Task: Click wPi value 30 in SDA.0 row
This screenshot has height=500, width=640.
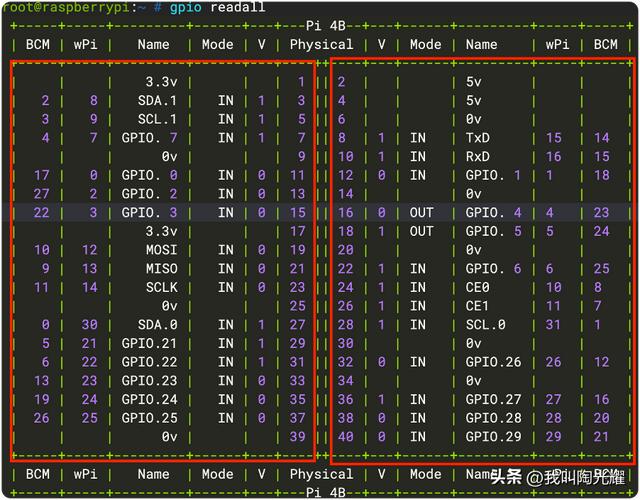Action: 89,325
